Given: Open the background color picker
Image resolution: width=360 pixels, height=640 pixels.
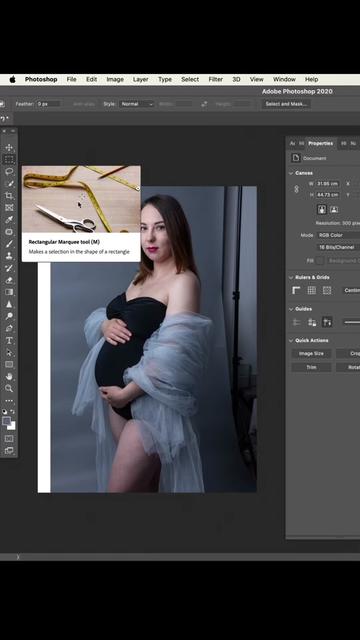Looking at the screenshot, I should 12,426.
